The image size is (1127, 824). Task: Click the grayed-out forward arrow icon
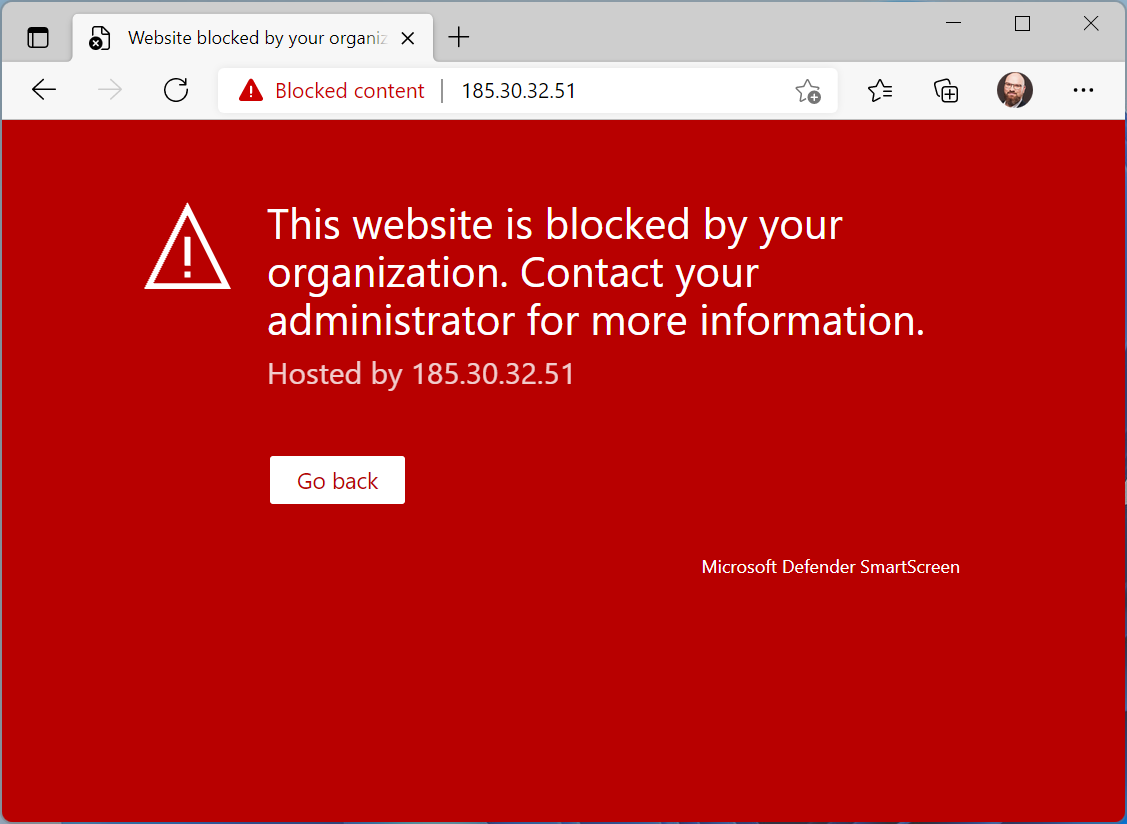coord(110,90)
